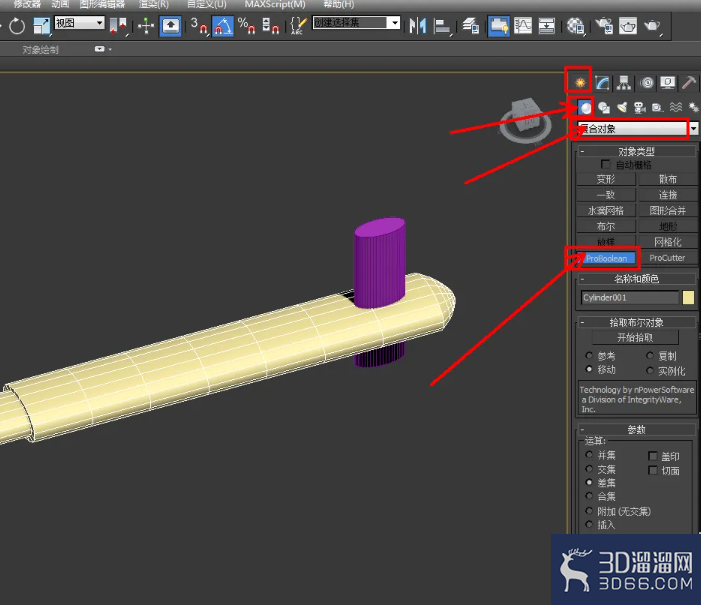Click the Select and Scale tool
701x605 pixels.
click(x=42, y=25)
